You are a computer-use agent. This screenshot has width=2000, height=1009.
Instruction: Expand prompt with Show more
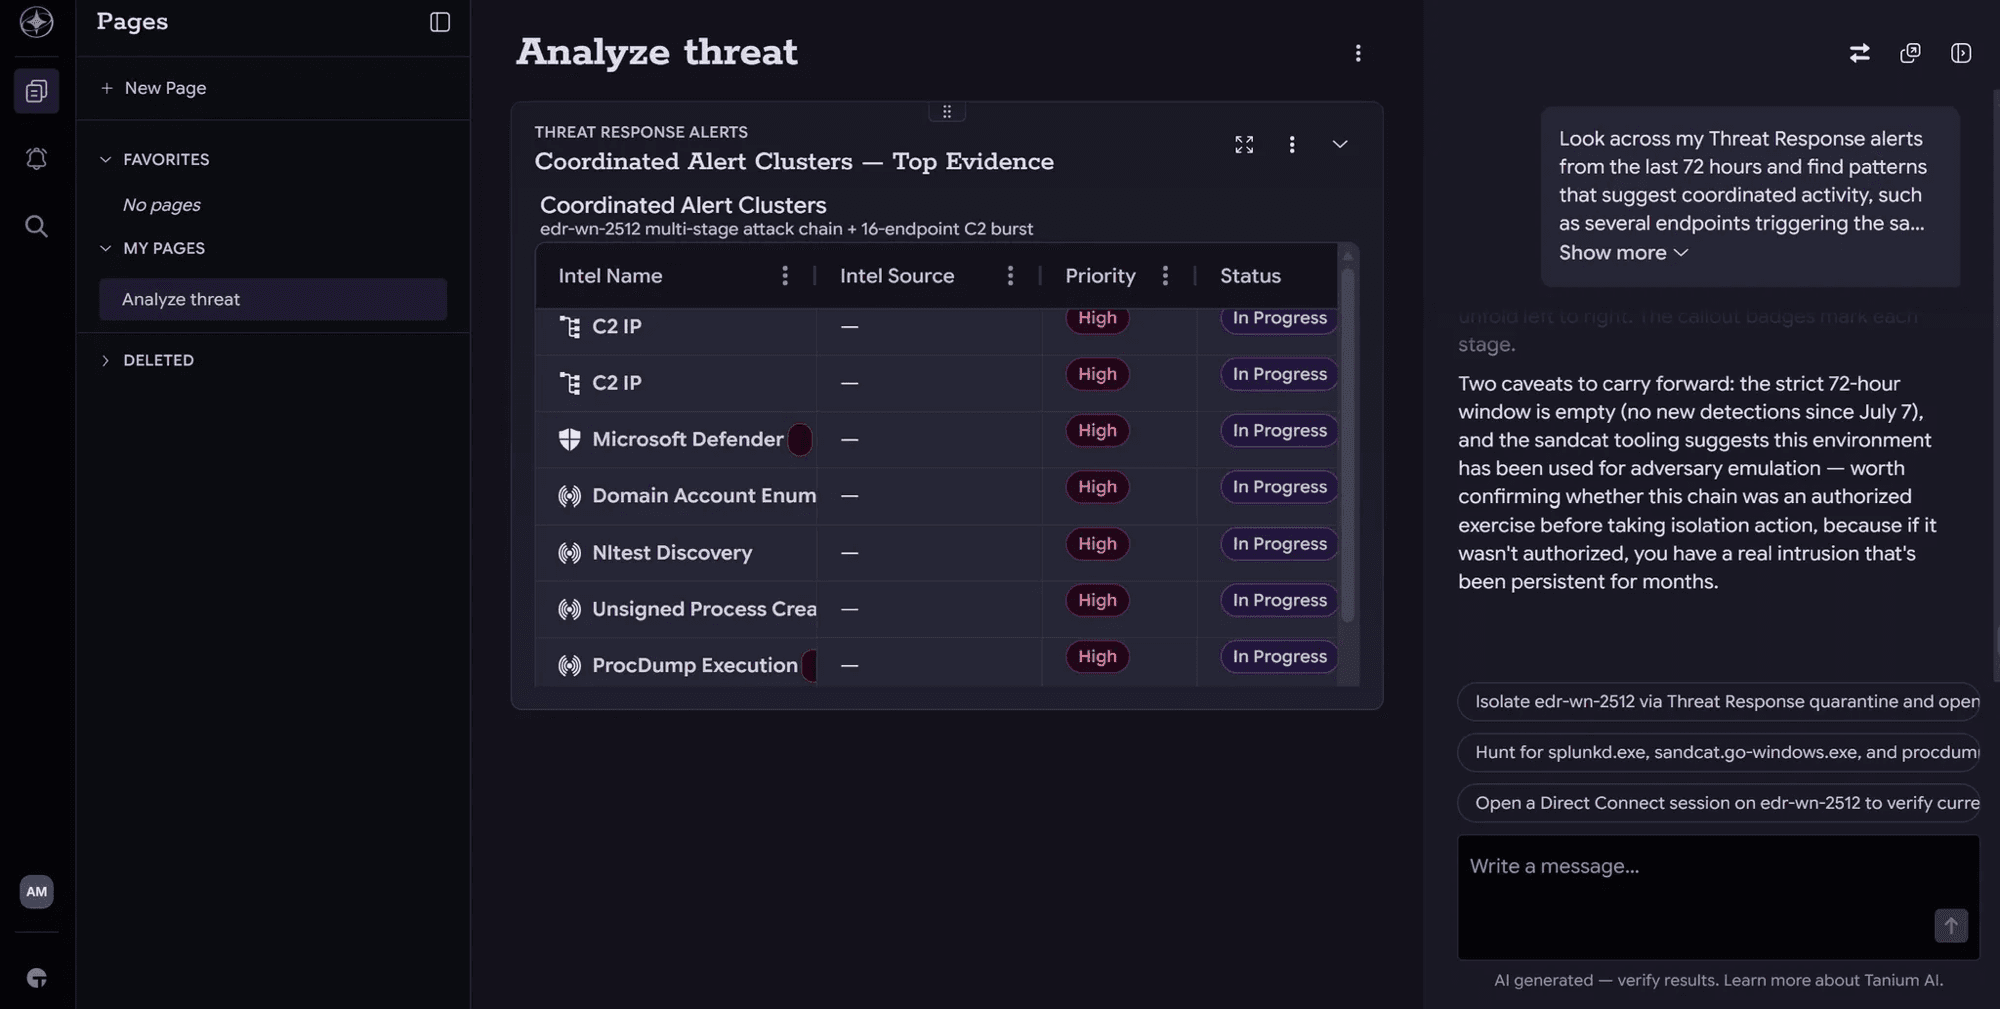point(1623,253)
